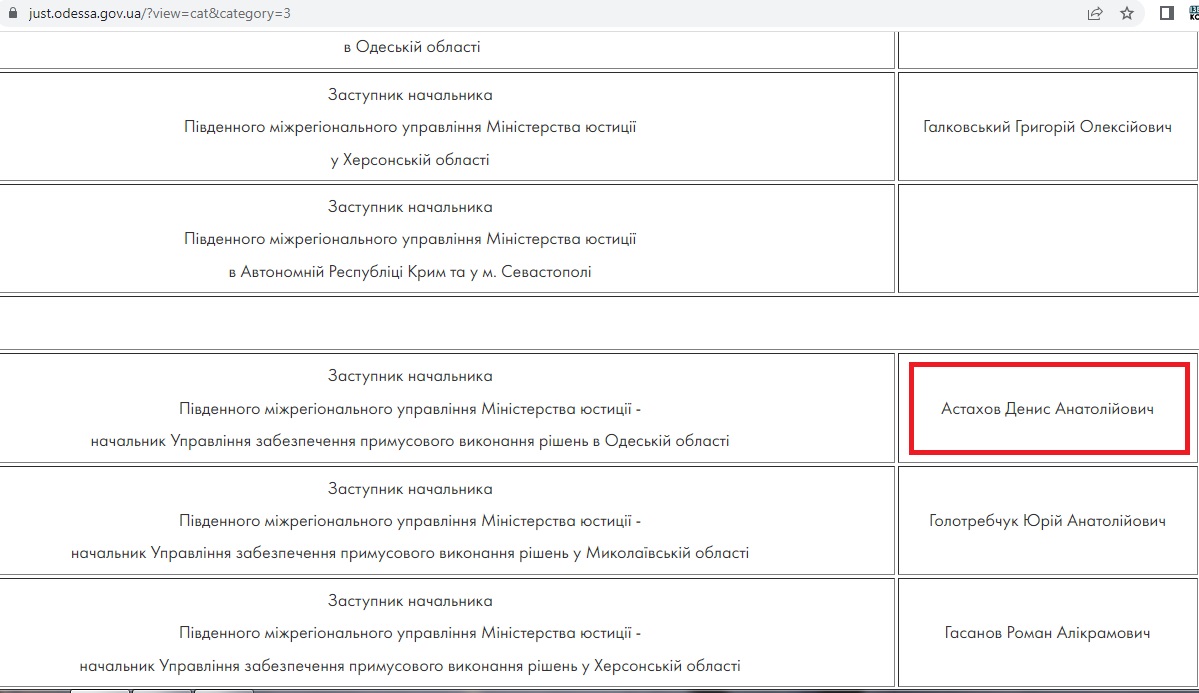Click line about примусового виконання рішень в Одеській області

pos(410,441)
